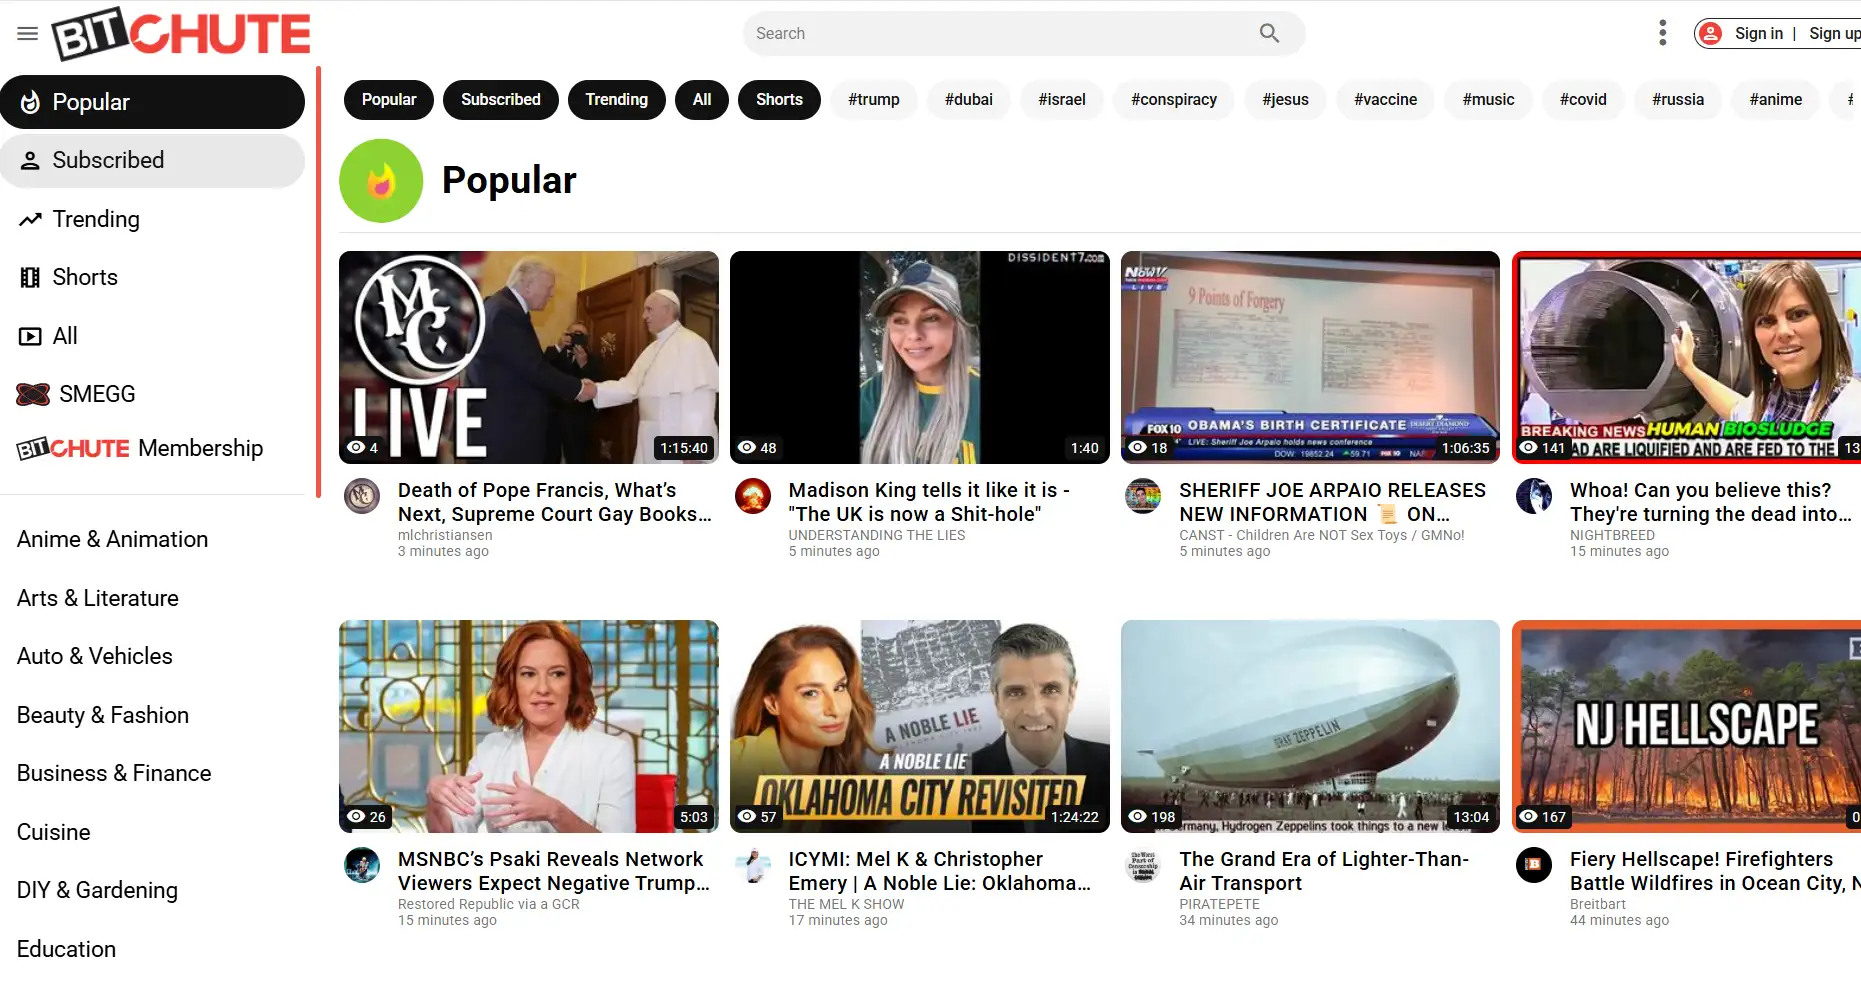Open Beauty & Fashion category

103,715
